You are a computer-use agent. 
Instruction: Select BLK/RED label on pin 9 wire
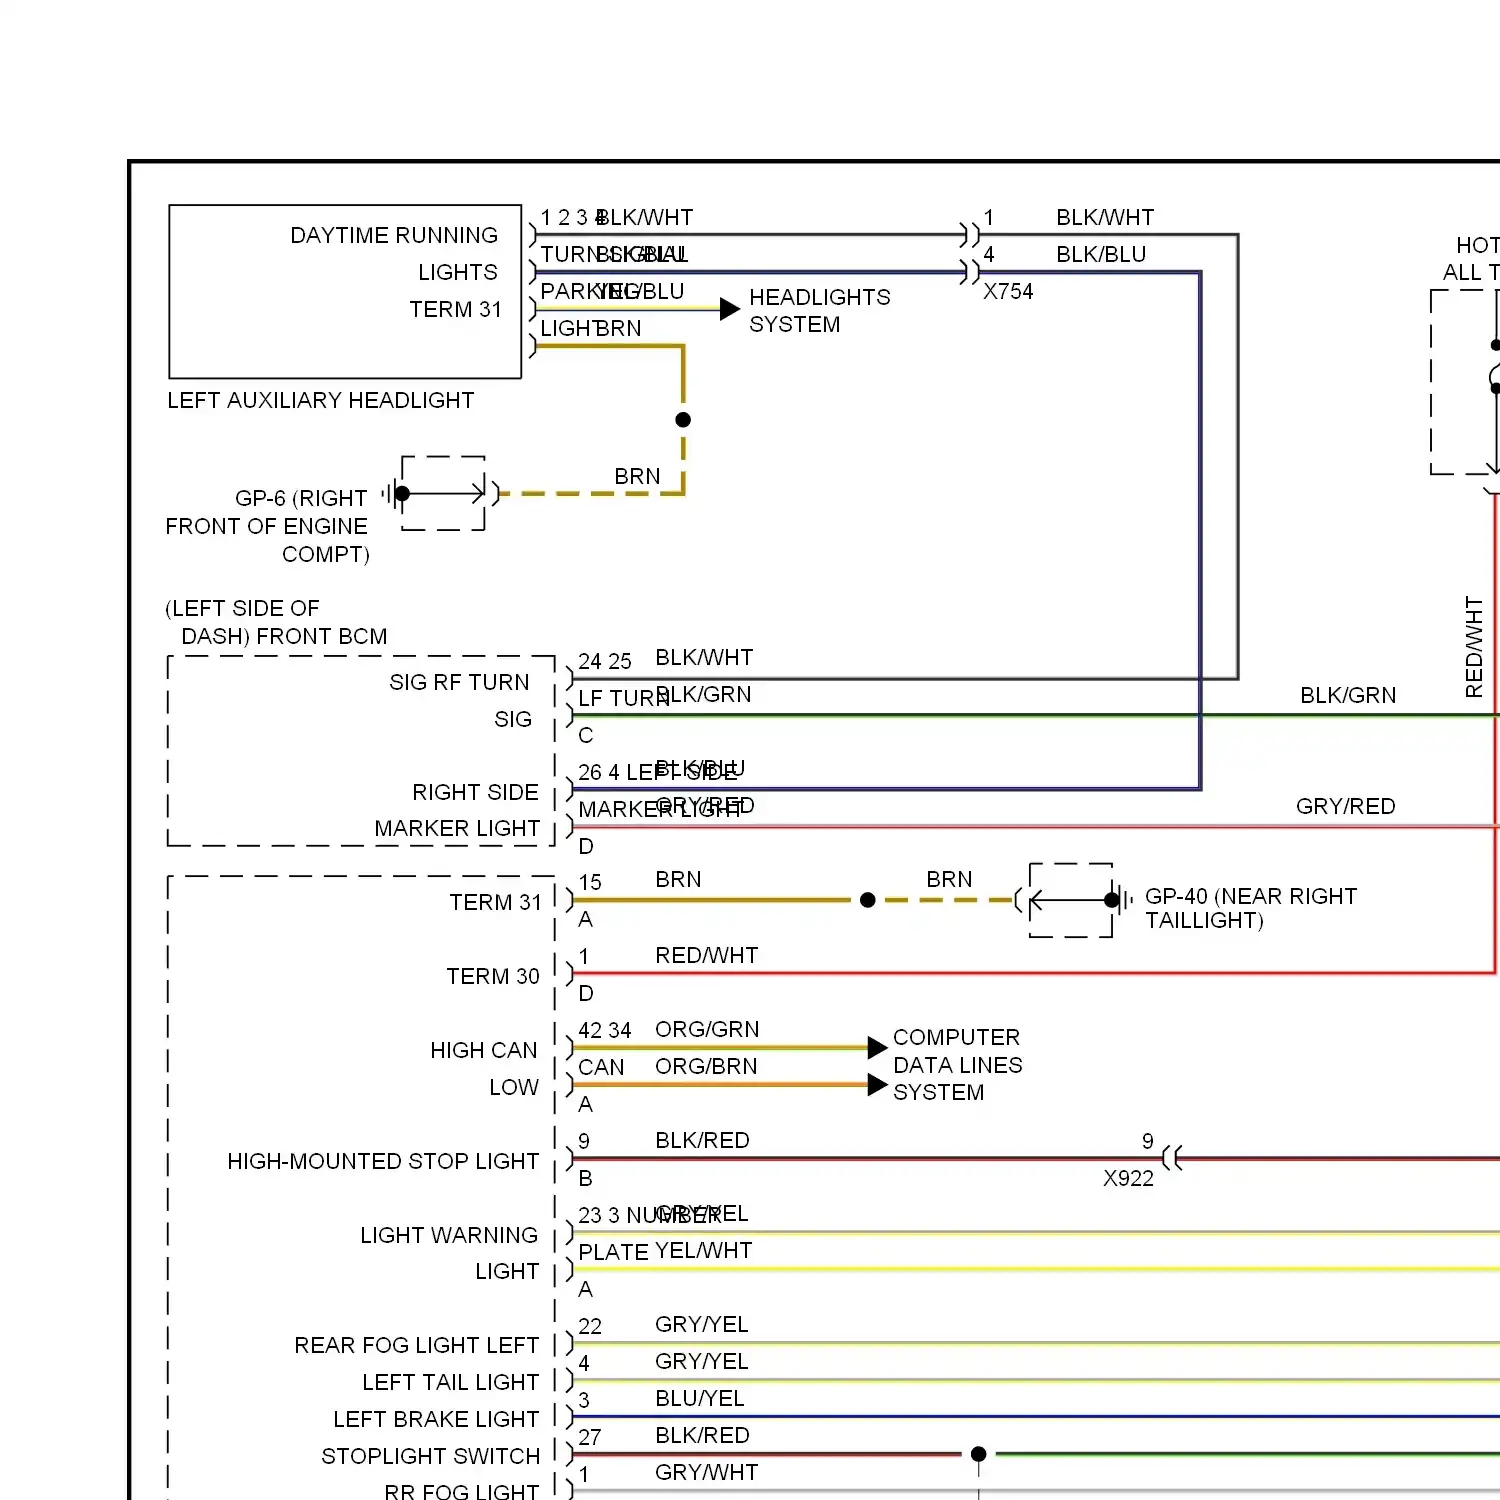702,1140
